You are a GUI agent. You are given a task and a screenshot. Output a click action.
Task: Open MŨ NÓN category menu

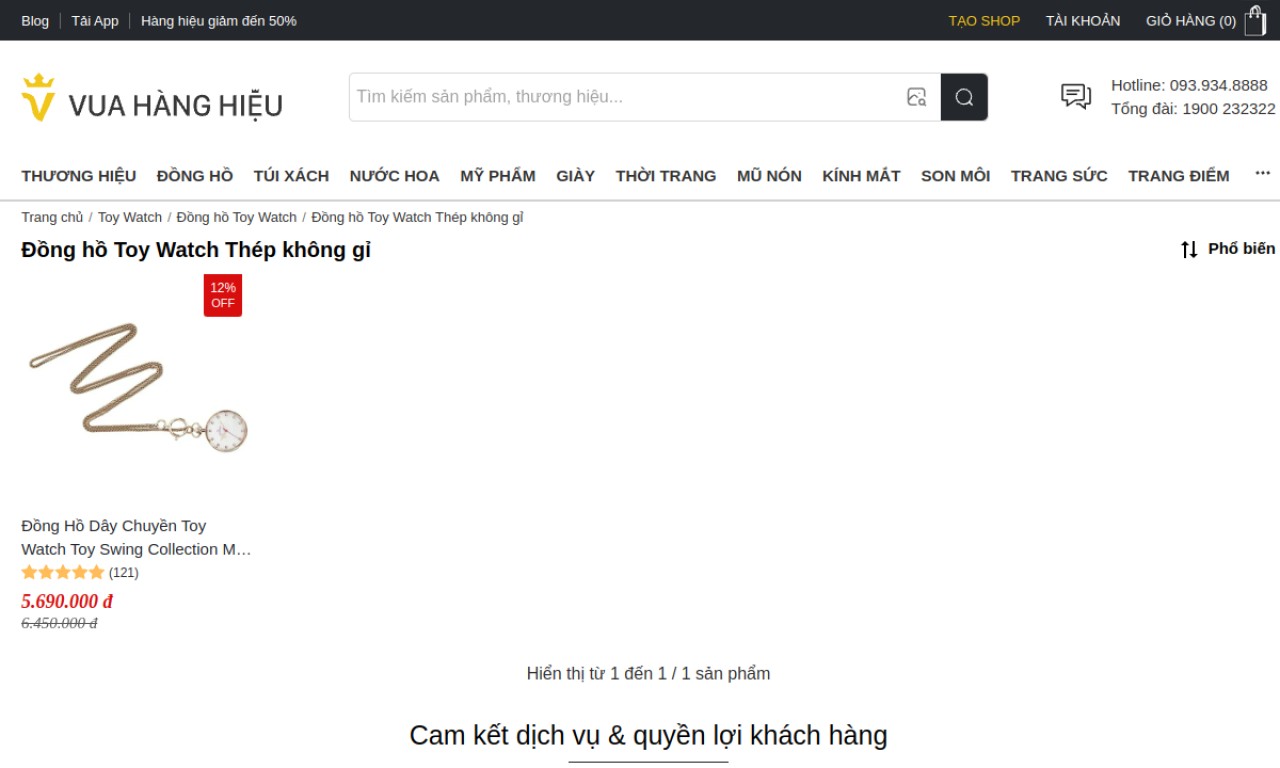[769, 176]
